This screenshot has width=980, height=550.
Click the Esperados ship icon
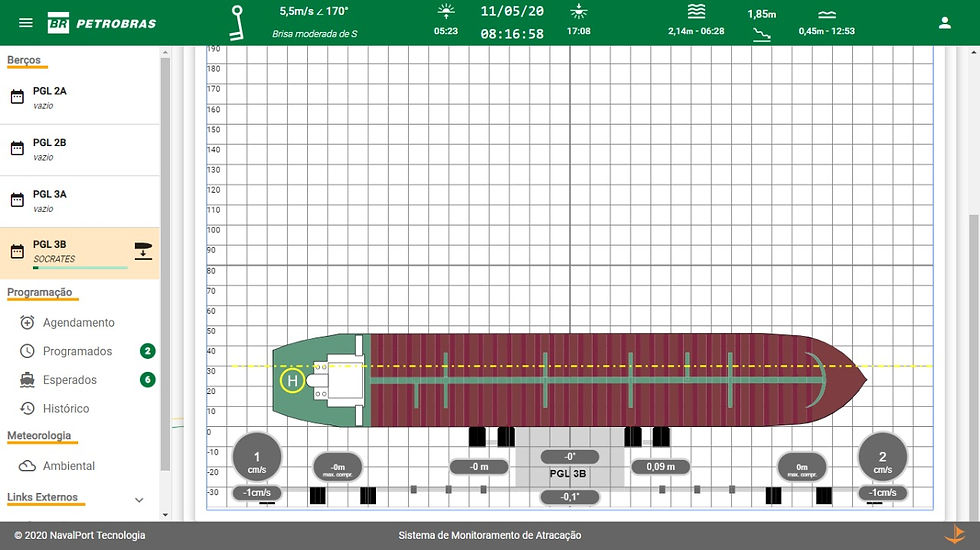tap(27, 379)
